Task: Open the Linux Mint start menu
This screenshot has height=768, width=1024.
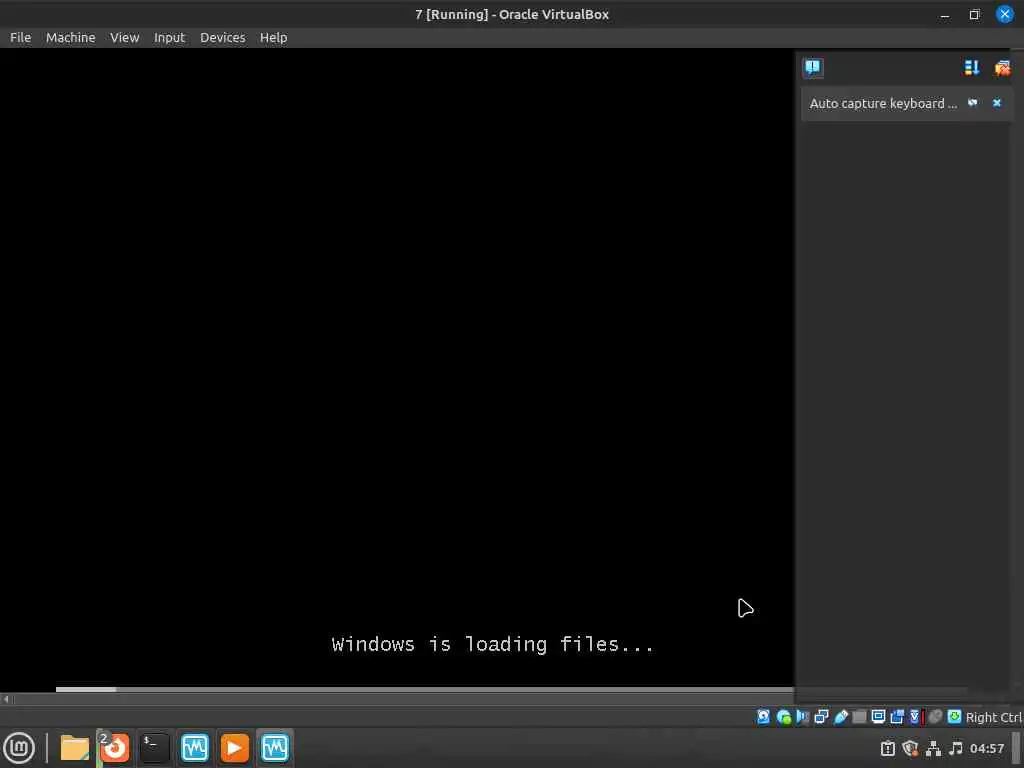Action: pos(19,748)
